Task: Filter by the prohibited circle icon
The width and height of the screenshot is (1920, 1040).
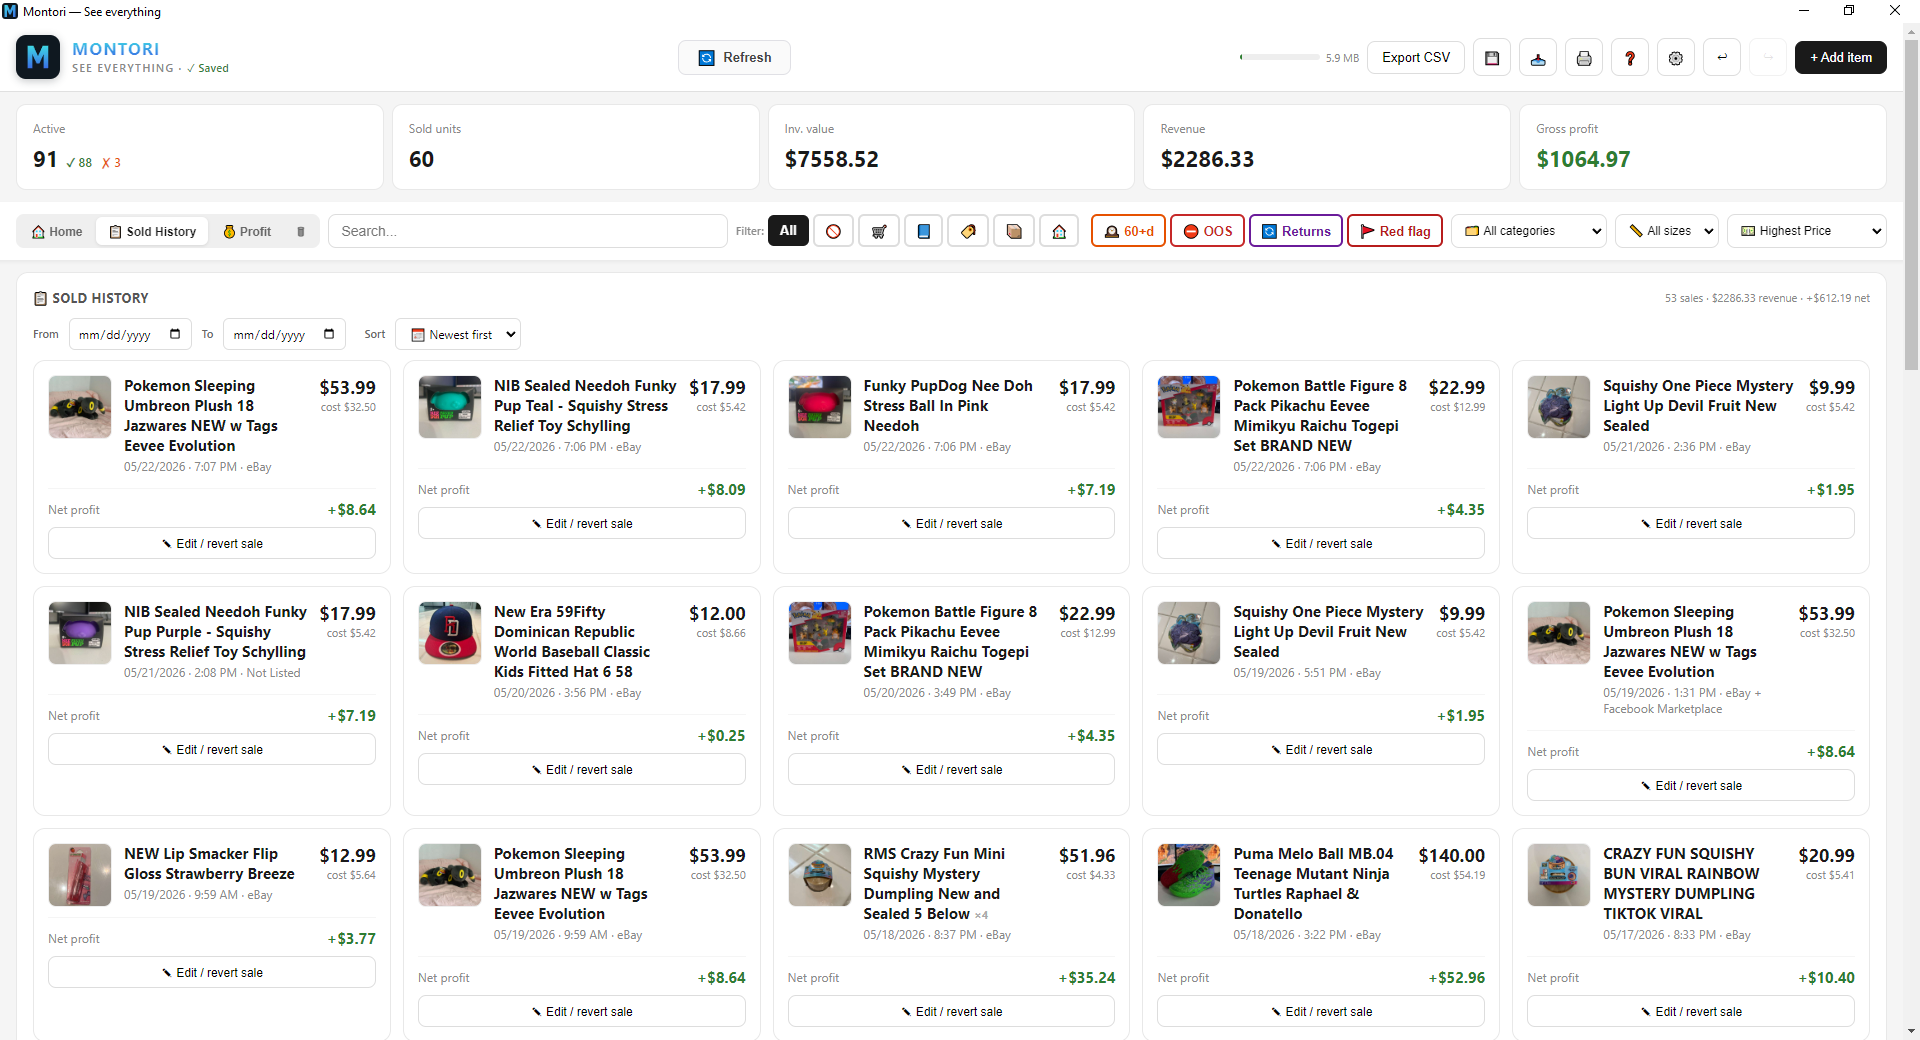Action: (x=834, y=231)
